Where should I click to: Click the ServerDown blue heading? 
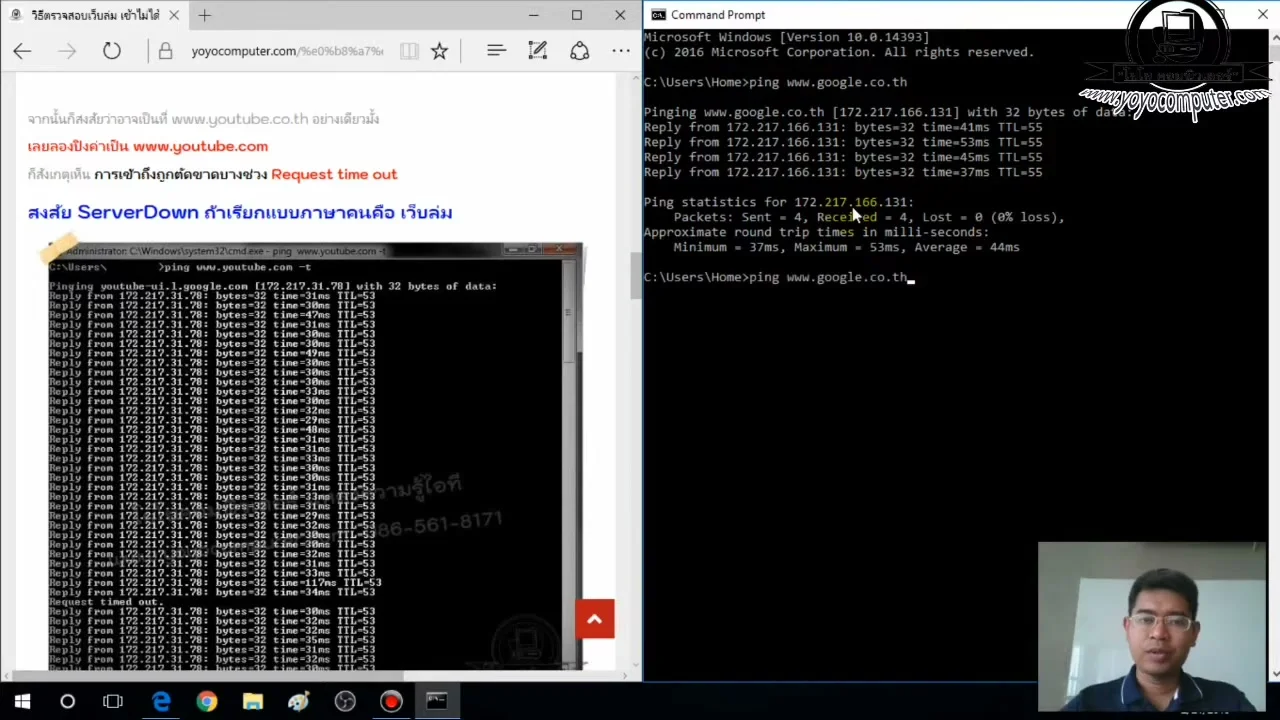[240, 212]
